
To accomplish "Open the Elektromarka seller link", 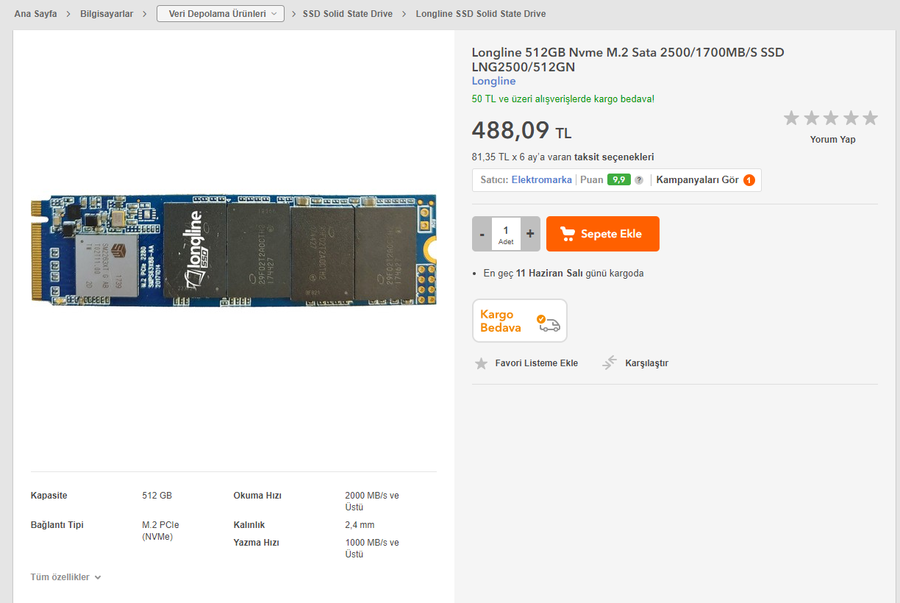I will point(541,180).
